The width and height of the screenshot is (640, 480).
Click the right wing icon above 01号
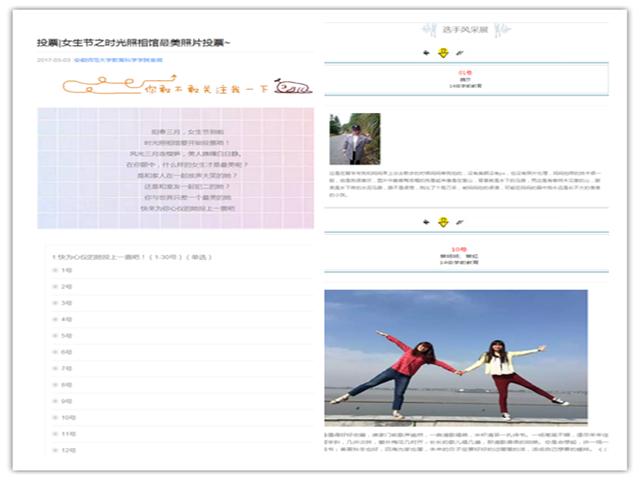click(459, 53)
